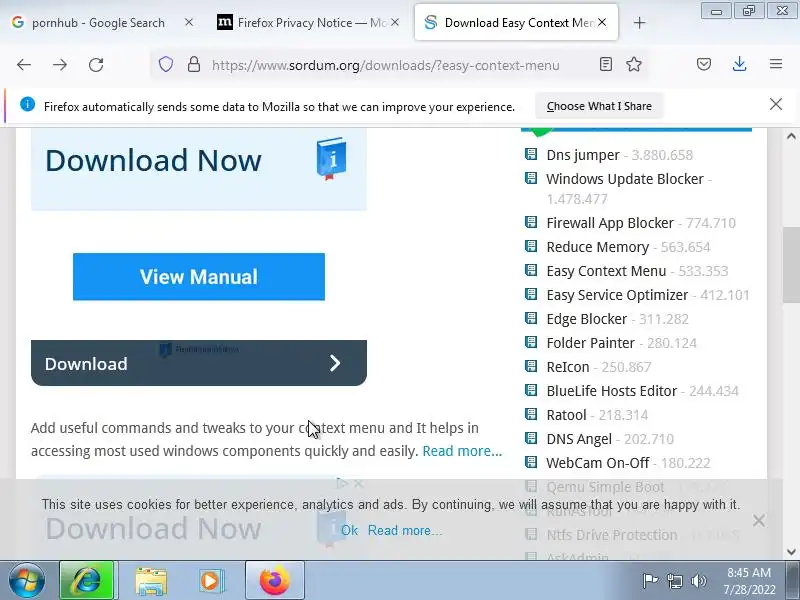Click the address bar URL field

pos(386,65)
